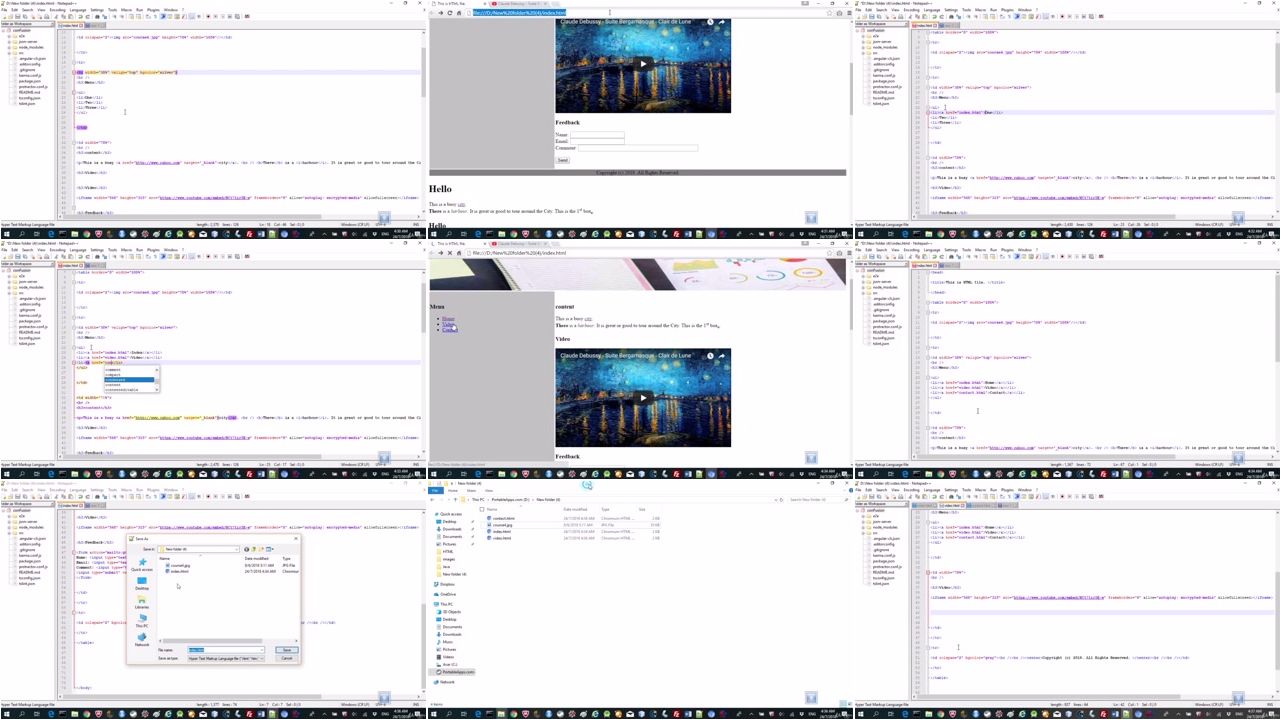Click bookmark star in browser with highlighted URL
The width and height of the screenshot is (1281, 720).
[829, 13]
